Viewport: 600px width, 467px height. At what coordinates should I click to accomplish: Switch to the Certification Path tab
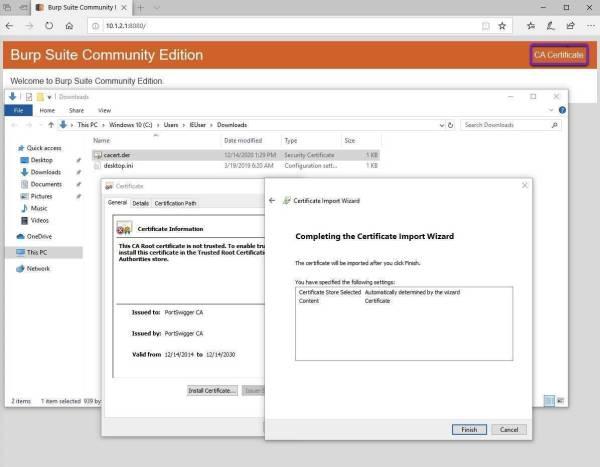[175, 203]
